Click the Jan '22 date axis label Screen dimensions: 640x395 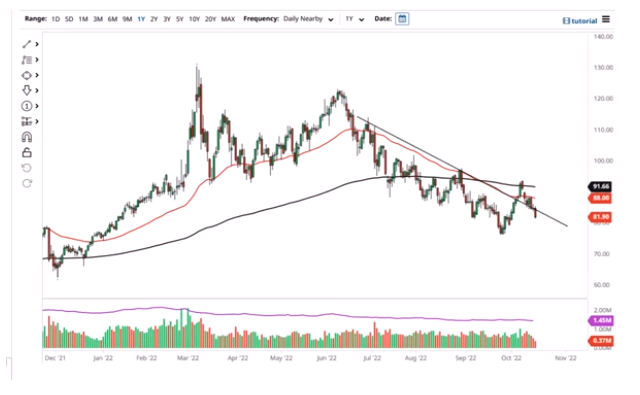point(103,358)
